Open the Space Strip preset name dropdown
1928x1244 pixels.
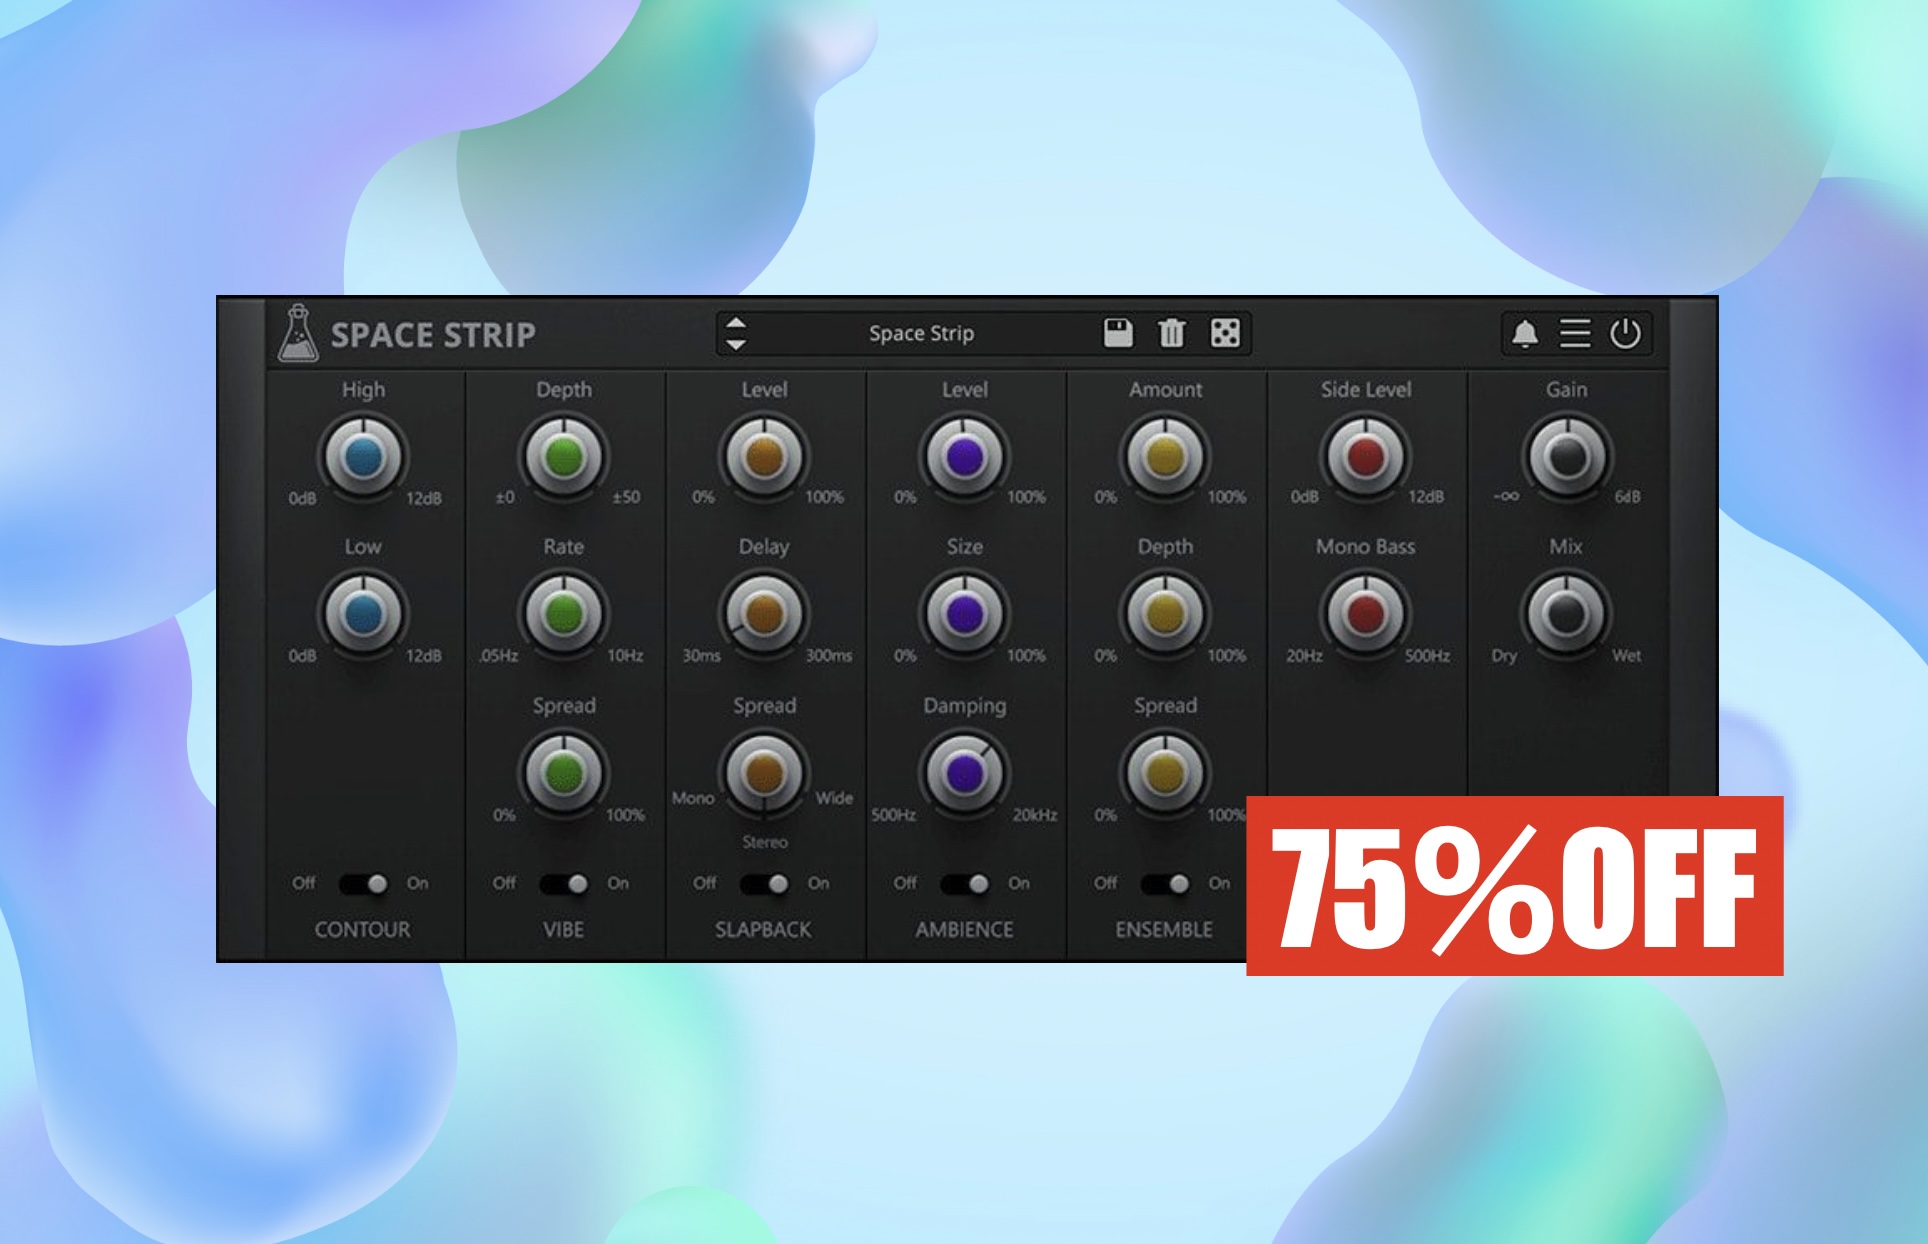(x=921, y=333)
